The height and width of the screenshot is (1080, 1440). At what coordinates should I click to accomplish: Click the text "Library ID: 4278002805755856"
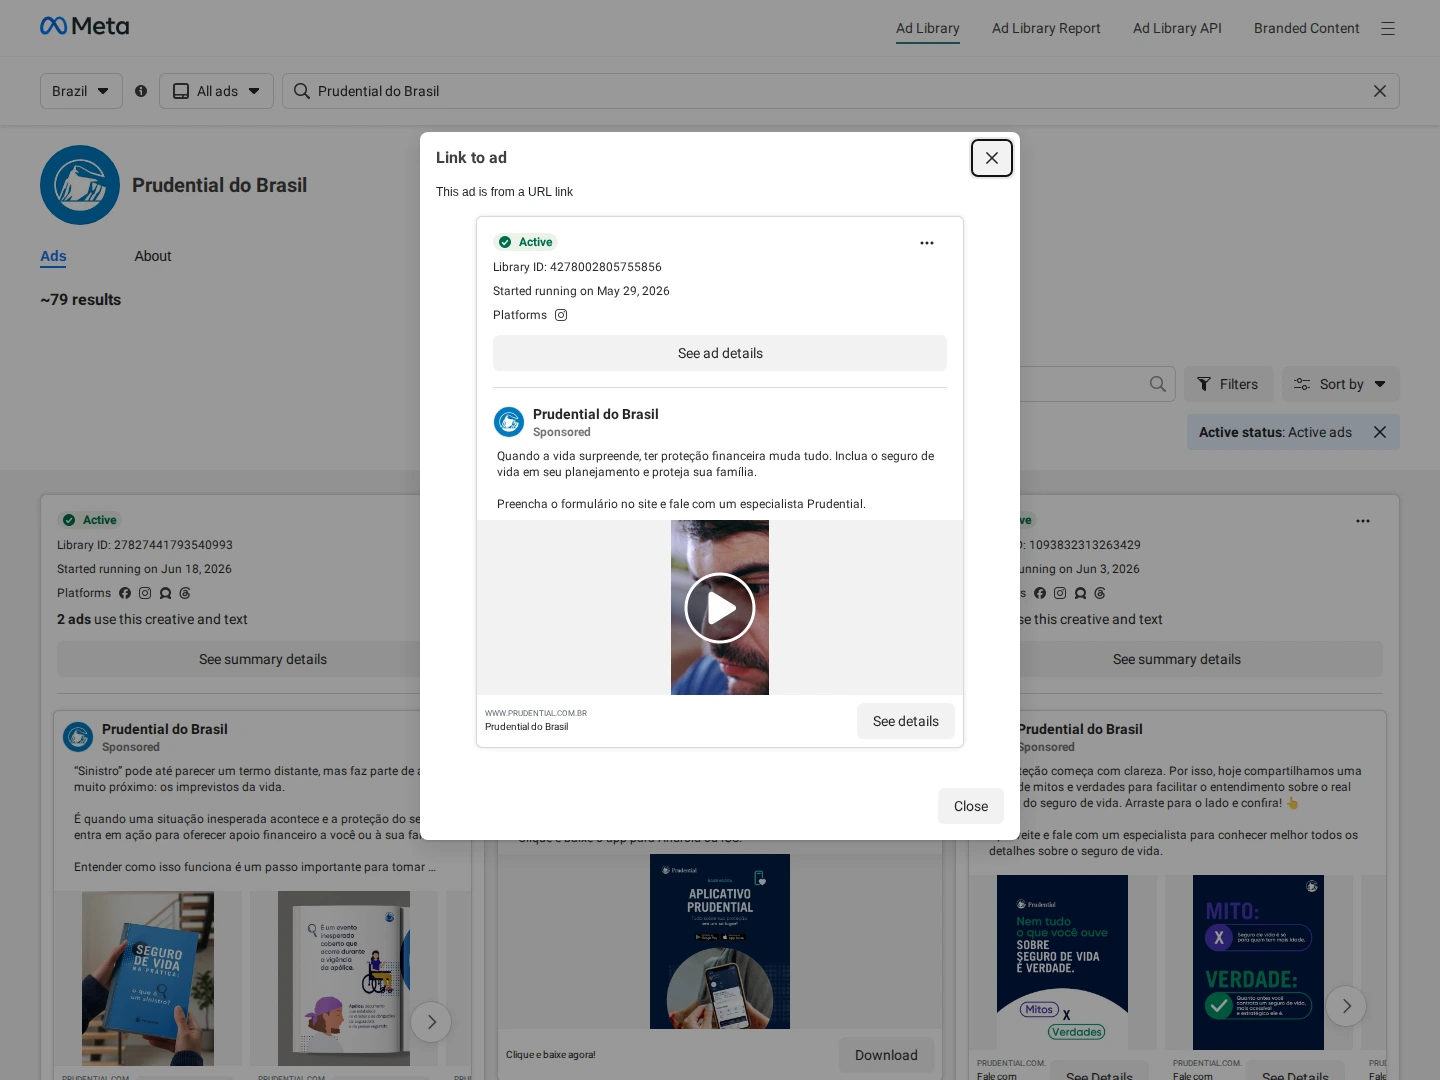click(x=577, y=267)
